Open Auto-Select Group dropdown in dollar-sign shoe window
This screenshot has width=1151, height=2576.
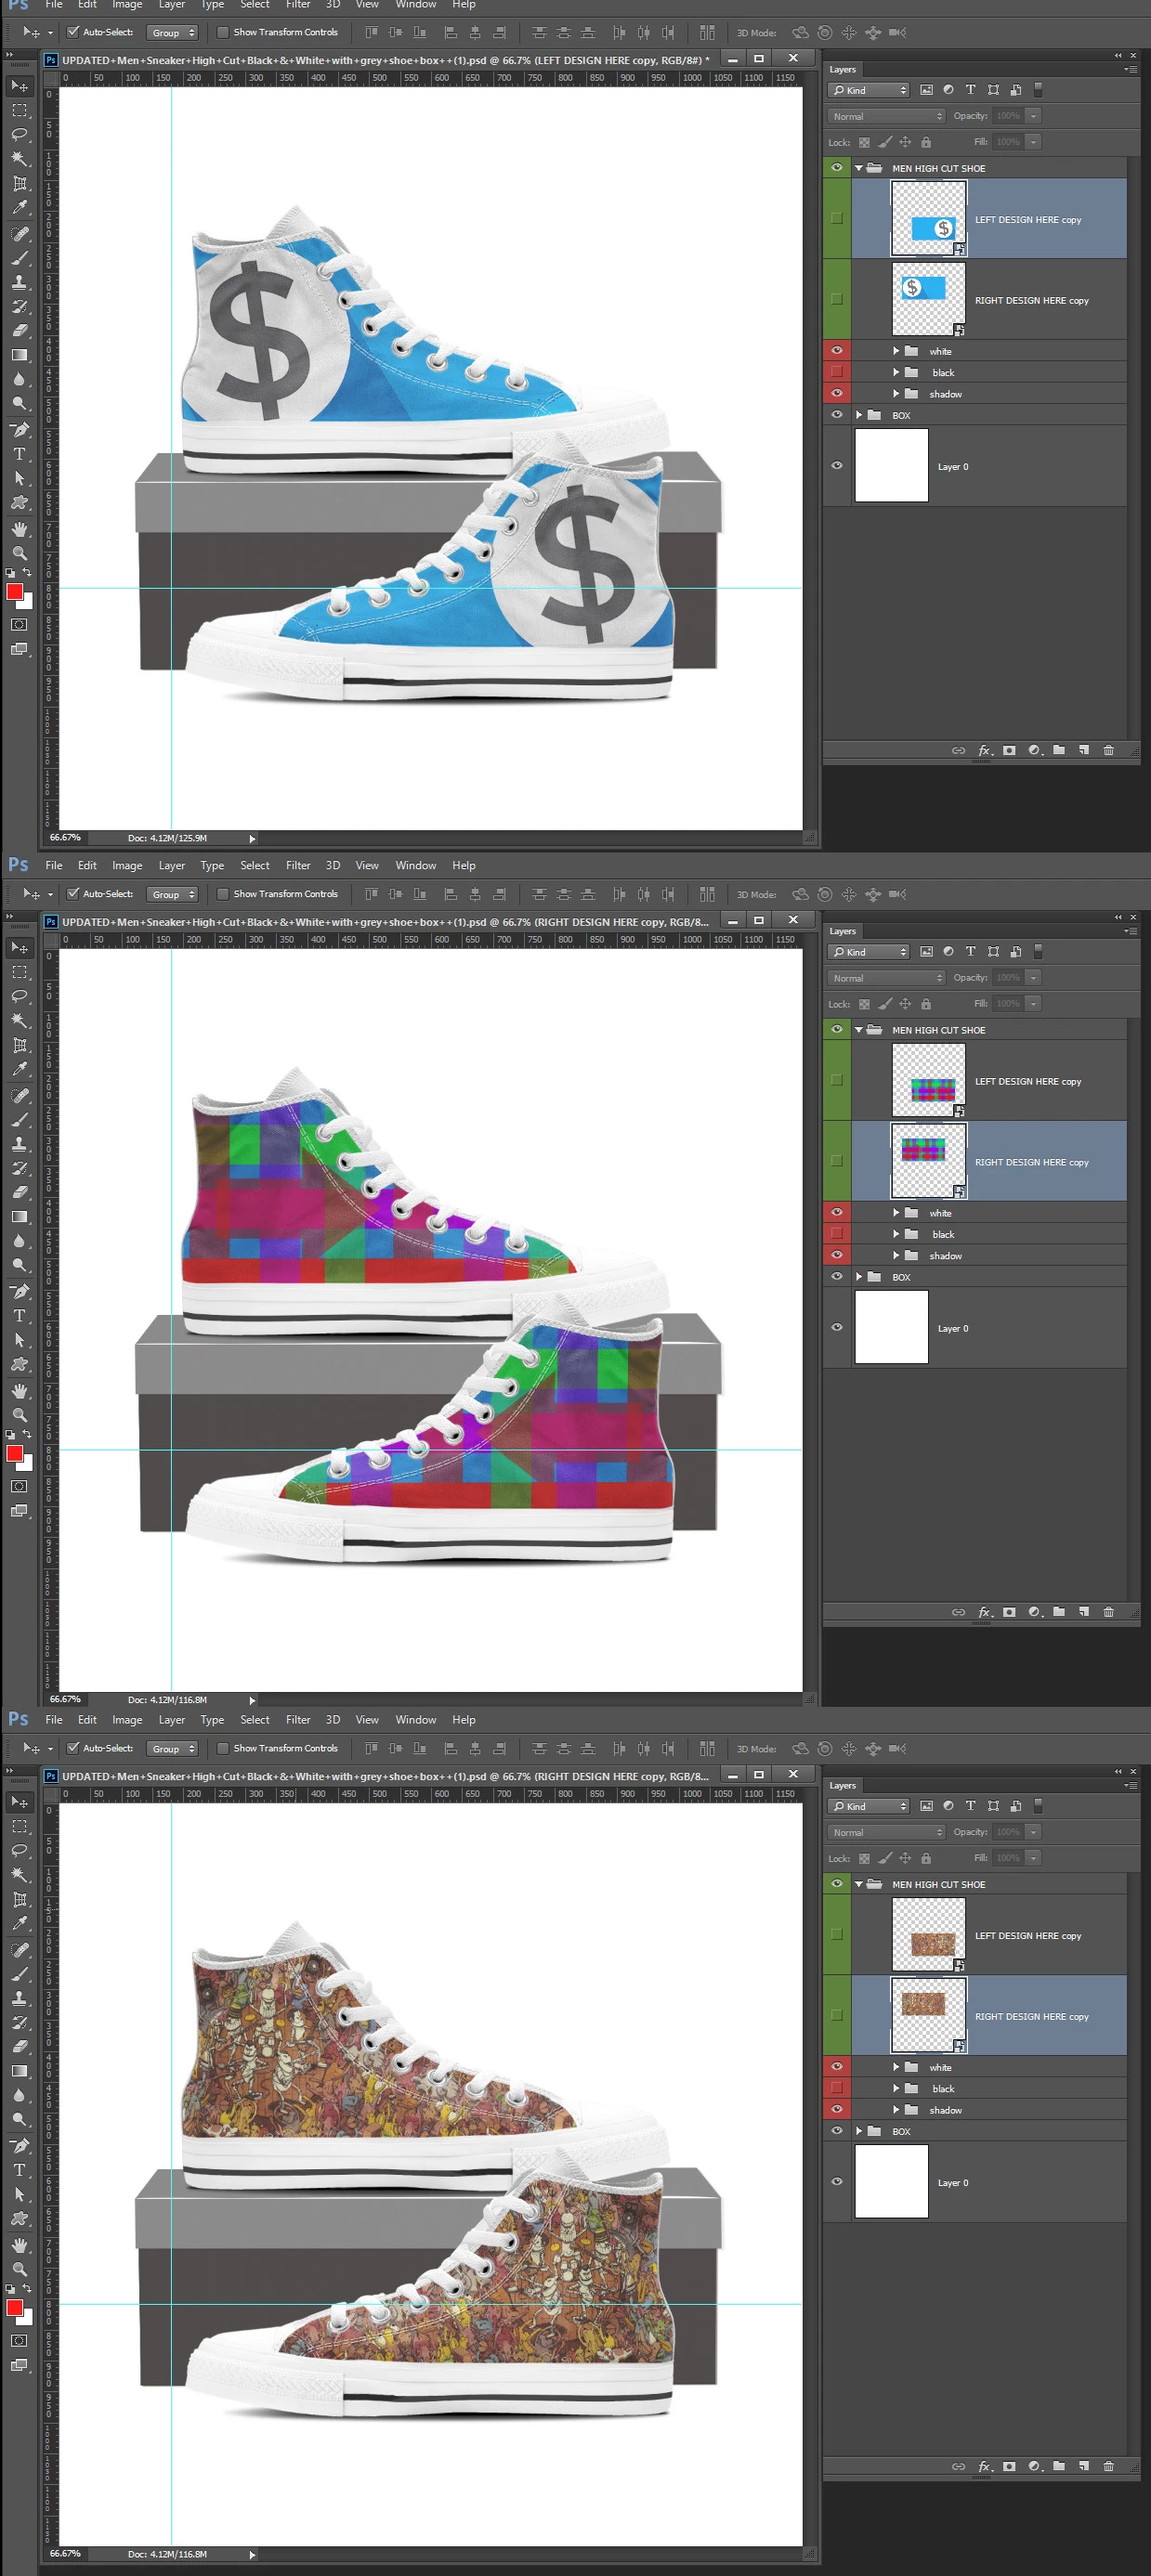[173, 33]
